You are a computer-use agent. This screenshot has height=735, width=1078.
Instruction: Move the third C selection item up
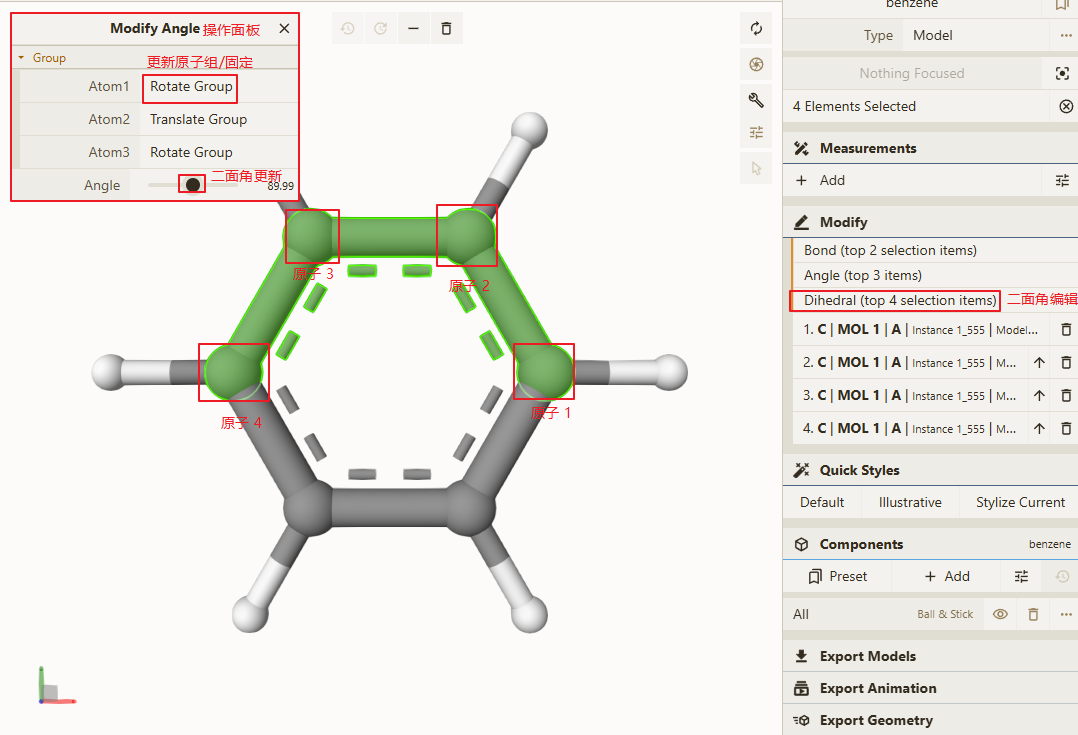click(1039, 395)
